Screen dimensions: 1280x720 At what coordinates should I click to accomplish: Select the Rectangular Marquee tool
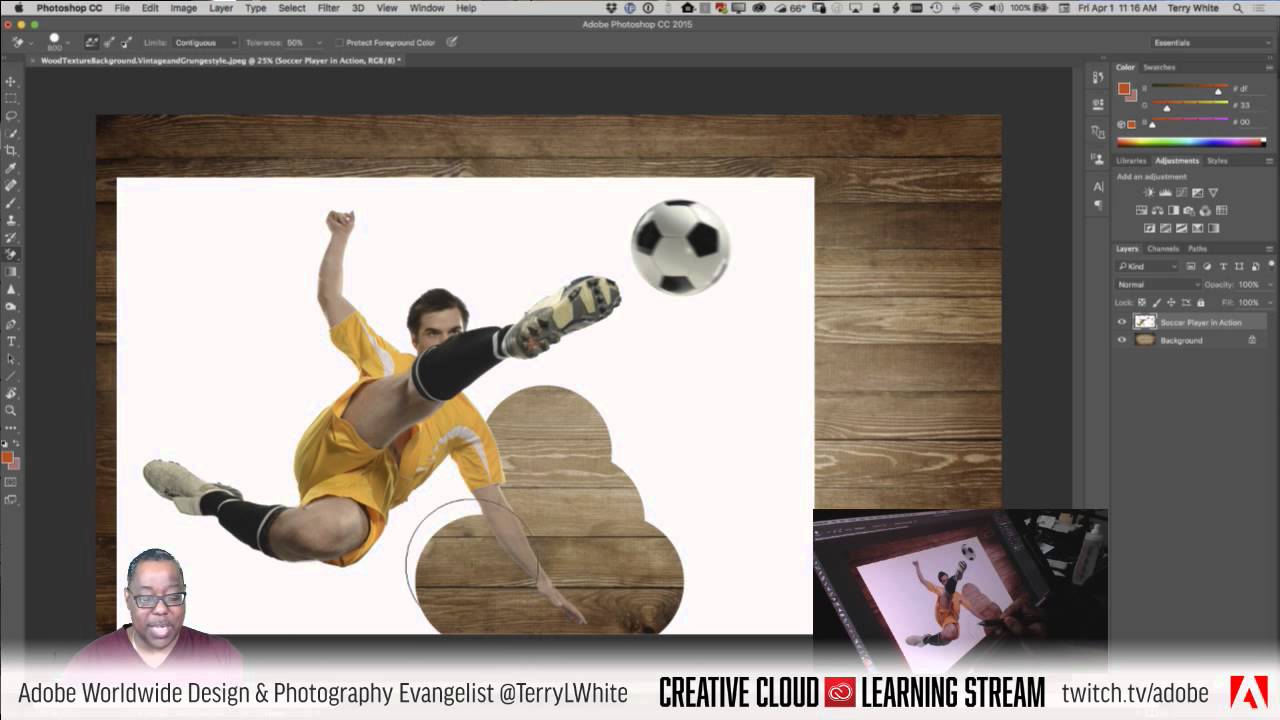pyautogui.click(x=11, y=98)
